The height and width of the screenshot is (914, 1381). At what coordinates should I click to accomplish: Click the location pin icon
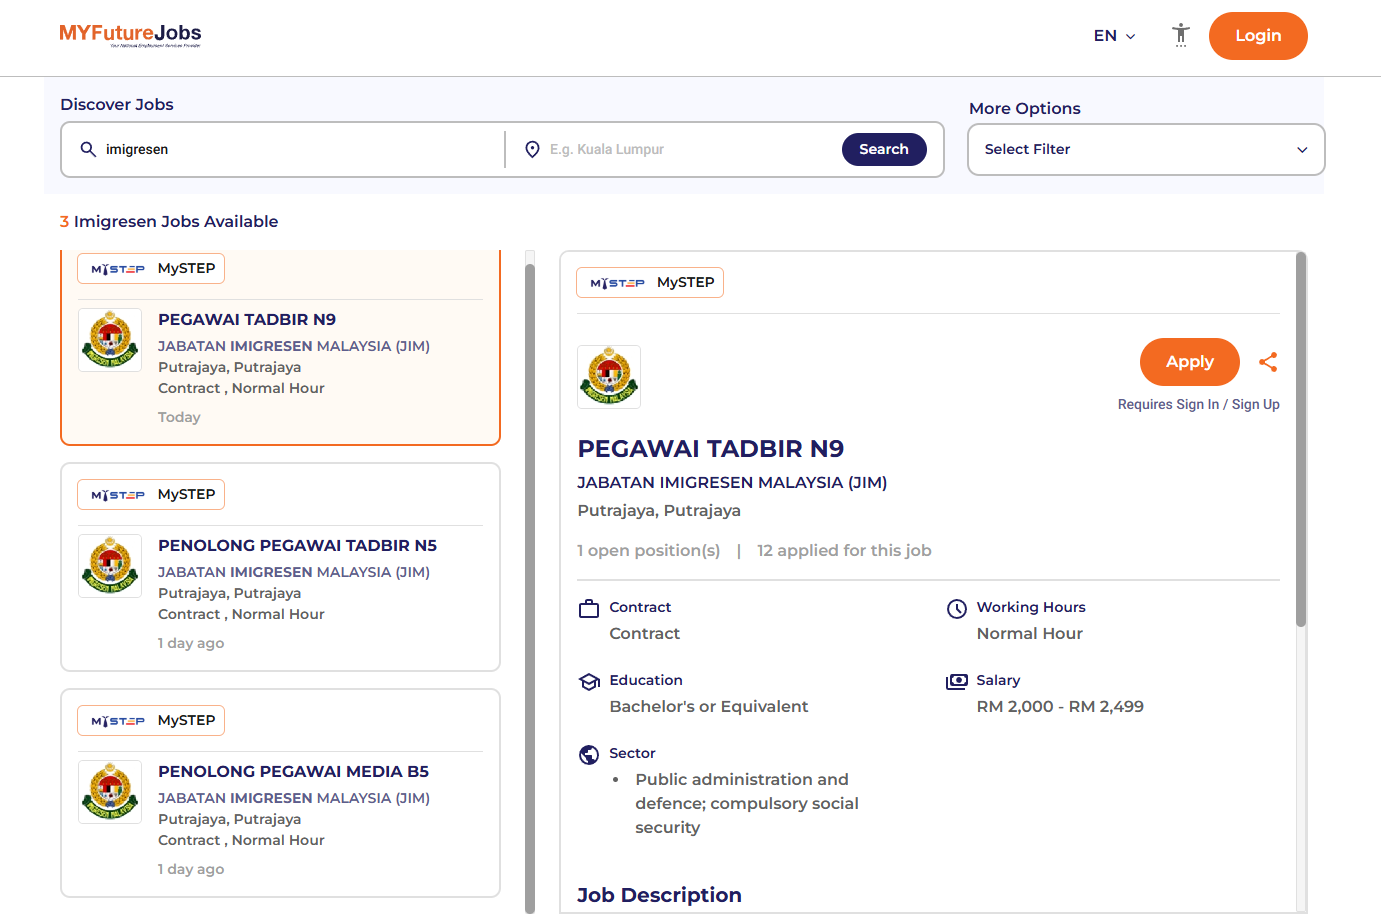(532, 149)
